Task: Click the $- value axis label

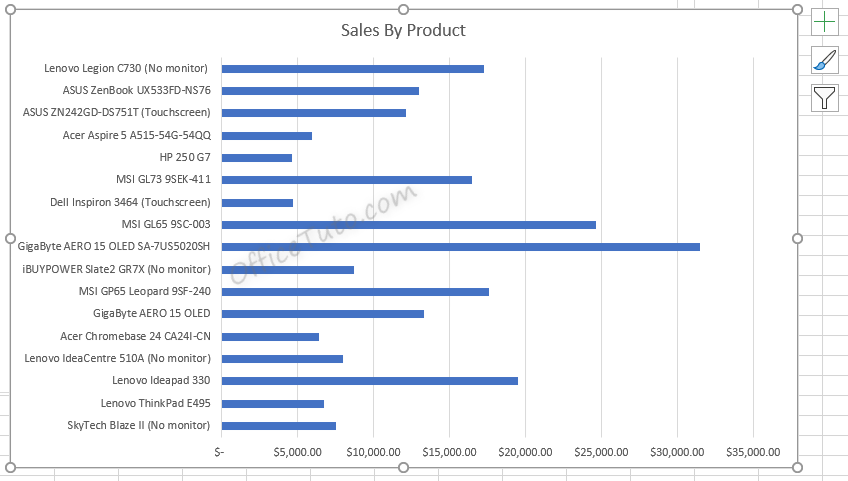Action: 219,452
